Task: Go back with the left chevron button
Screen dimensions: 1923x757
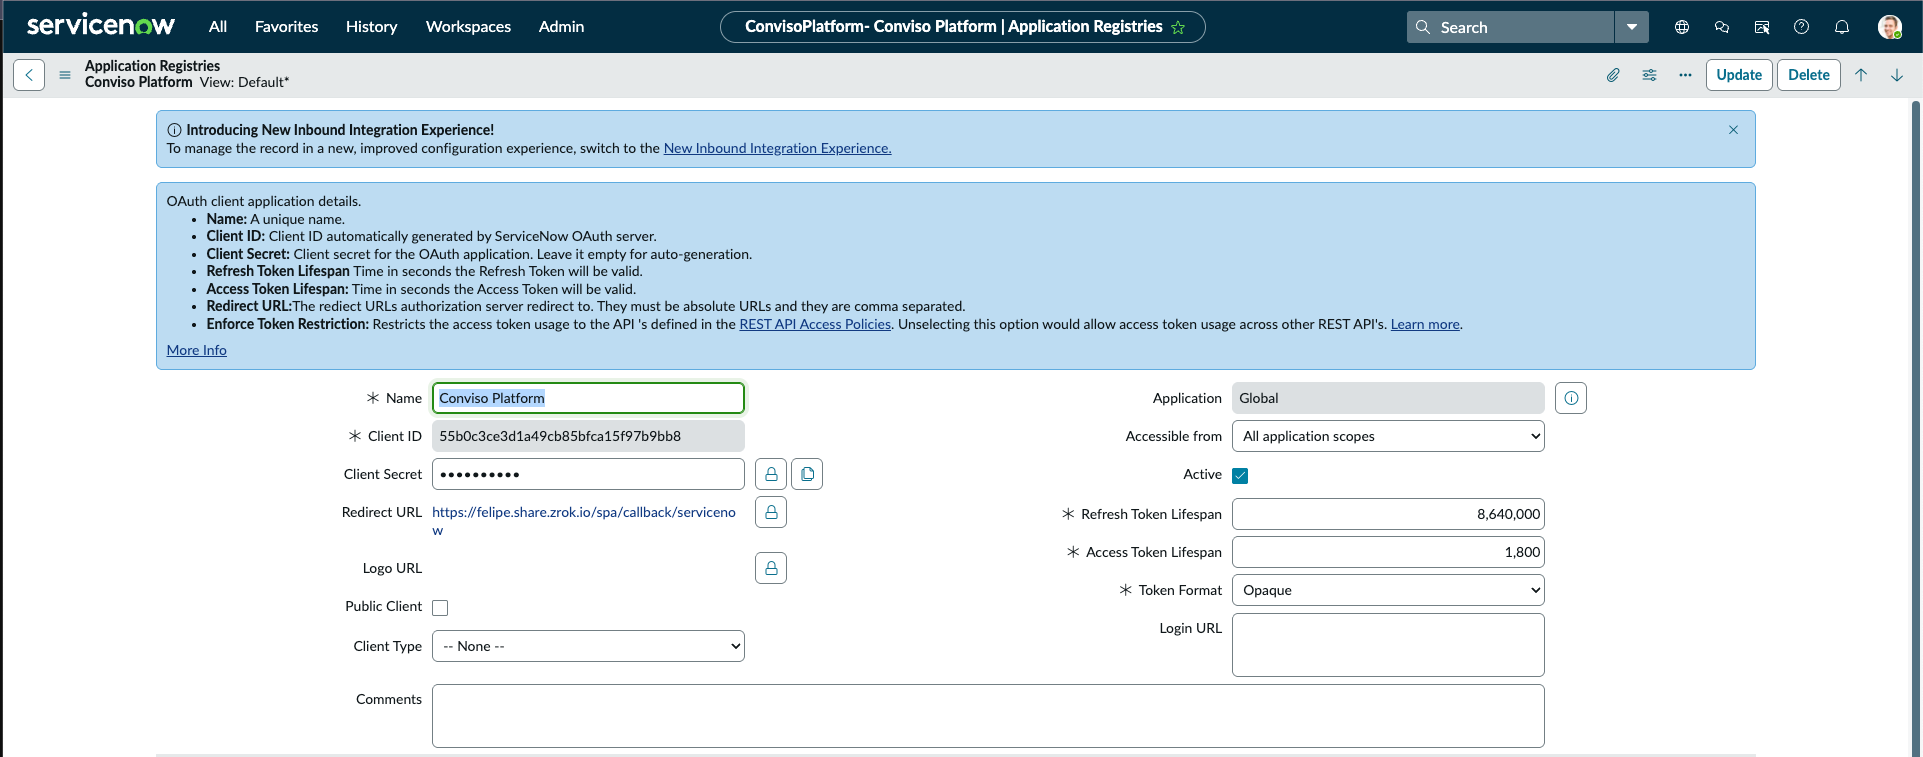Action: [x=29, y=75]
